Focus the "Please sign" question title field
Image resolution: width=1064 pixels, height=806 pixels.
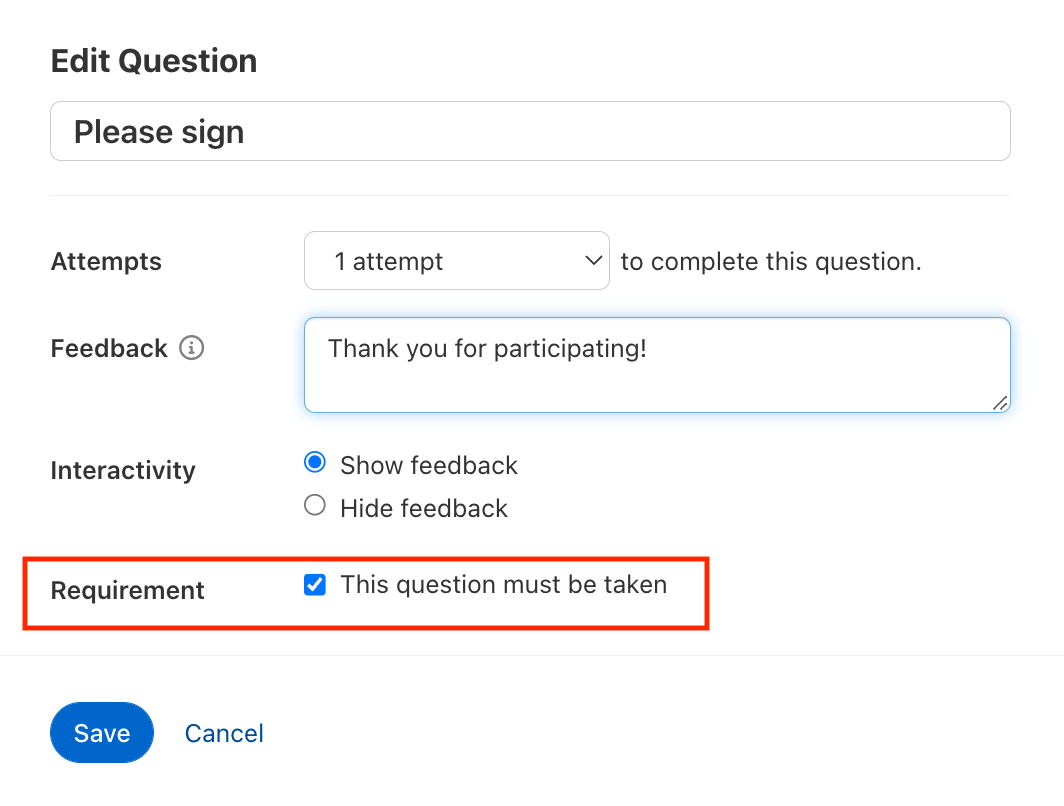point(530,131)
